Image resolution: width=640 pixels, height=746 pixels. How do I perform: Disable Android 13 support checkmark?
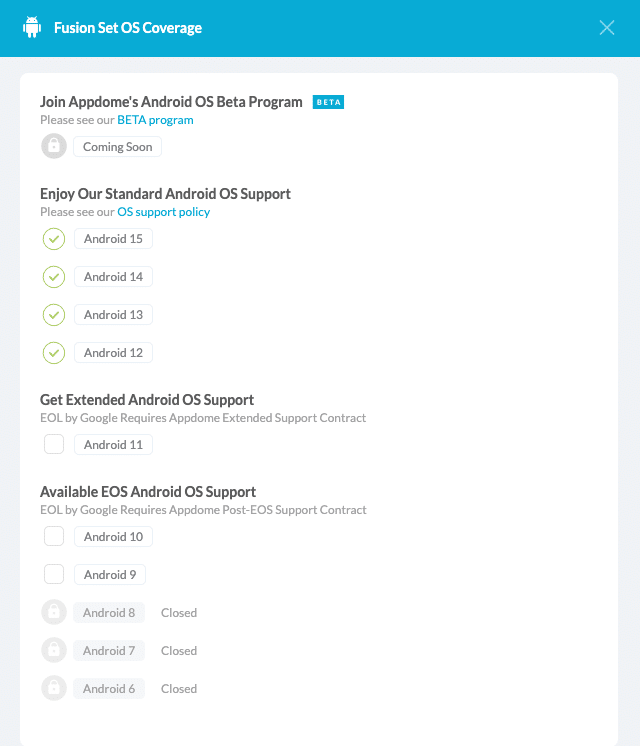point(54,315)
